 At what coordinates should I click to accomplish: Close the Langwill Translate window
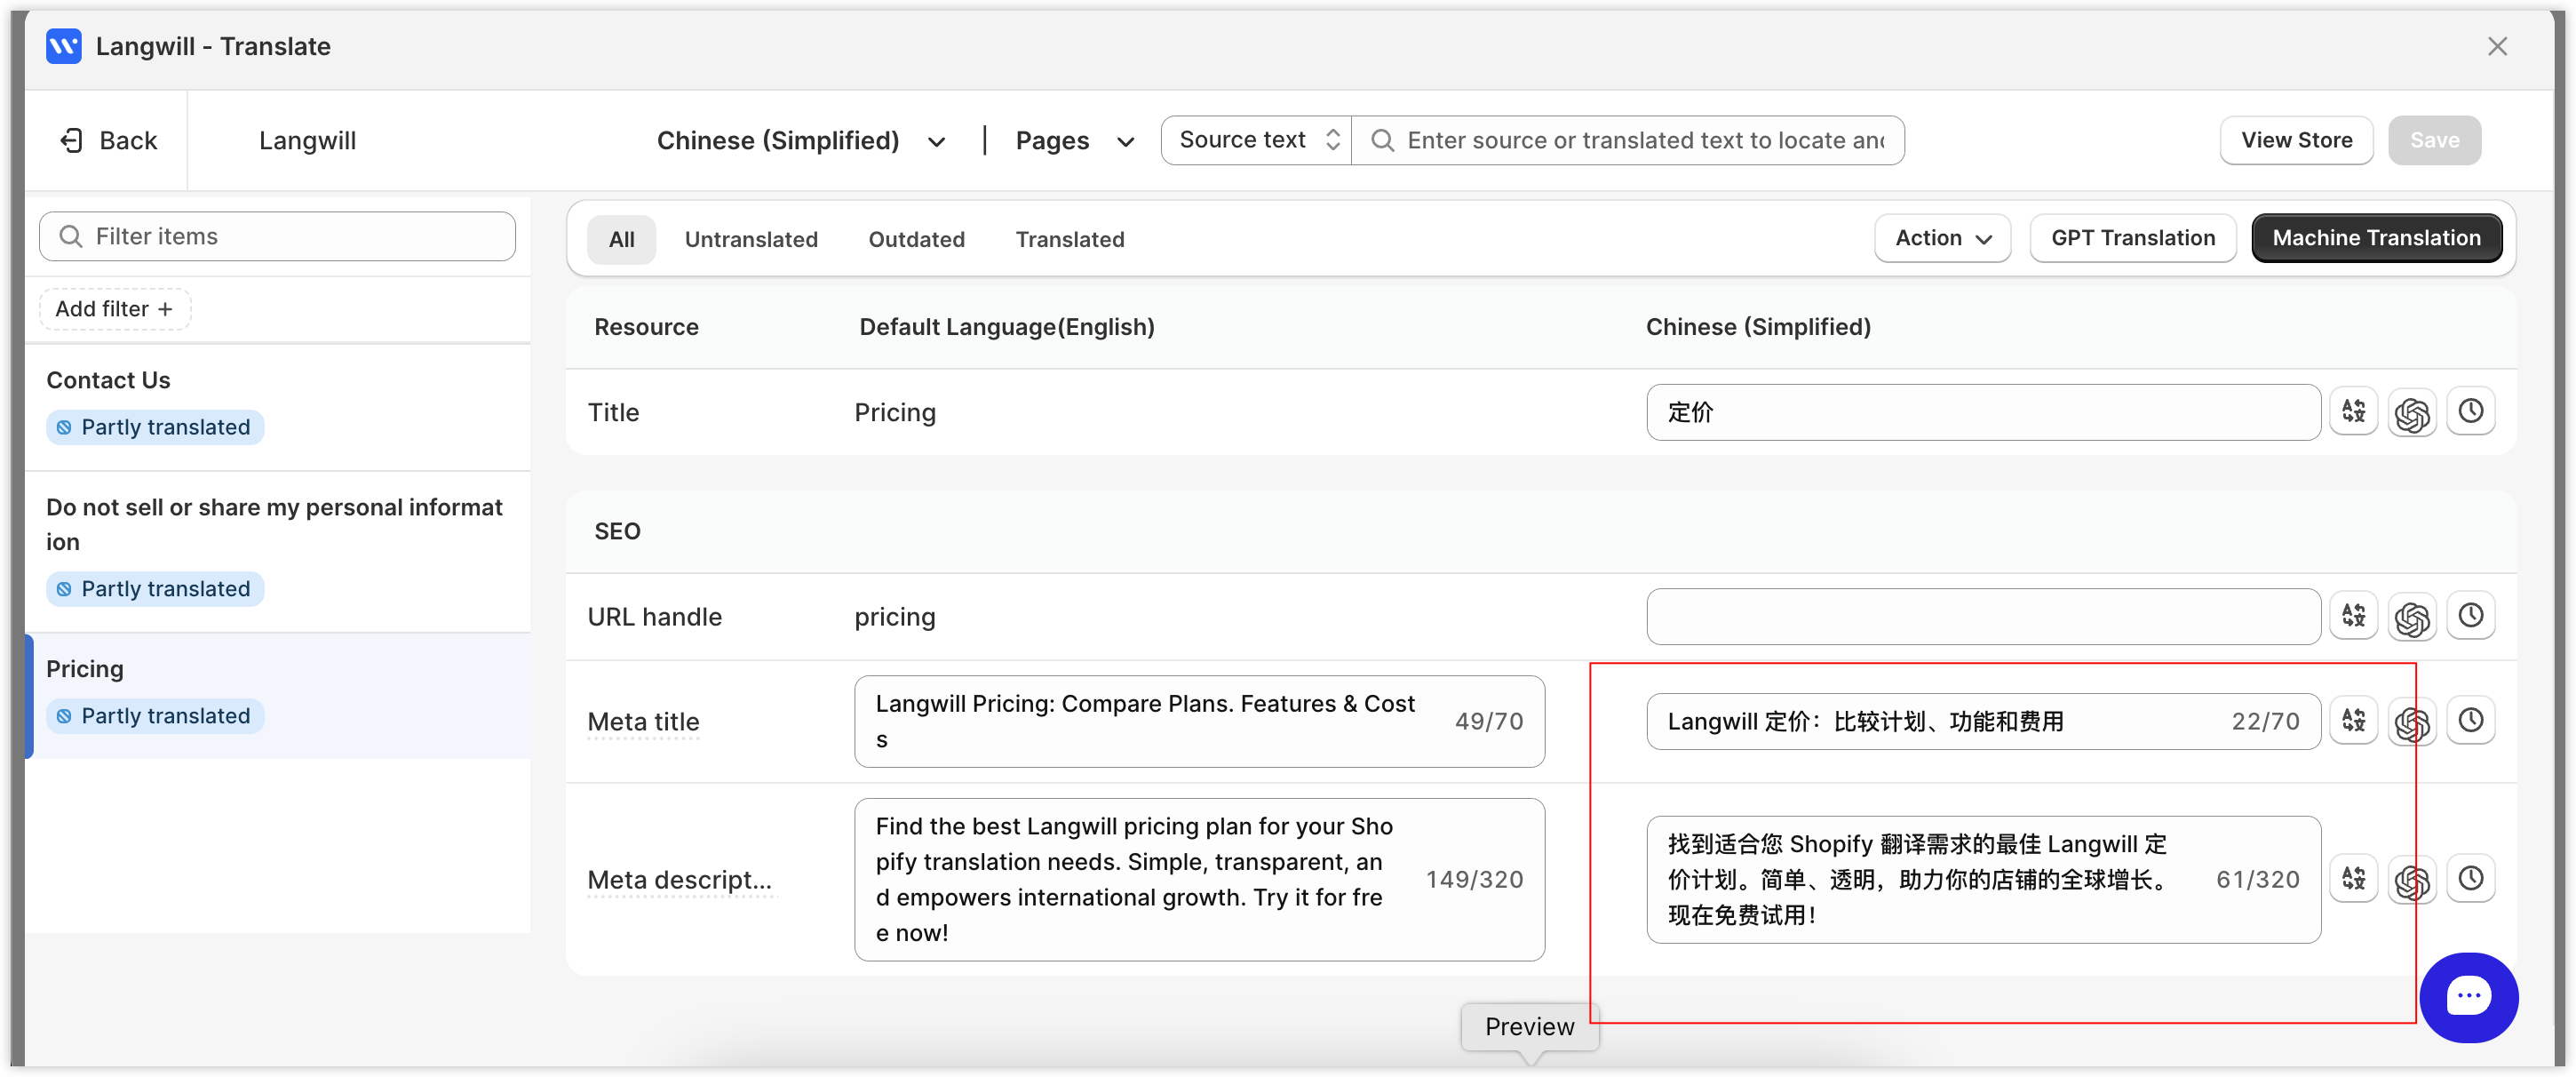coord(2497,46)
